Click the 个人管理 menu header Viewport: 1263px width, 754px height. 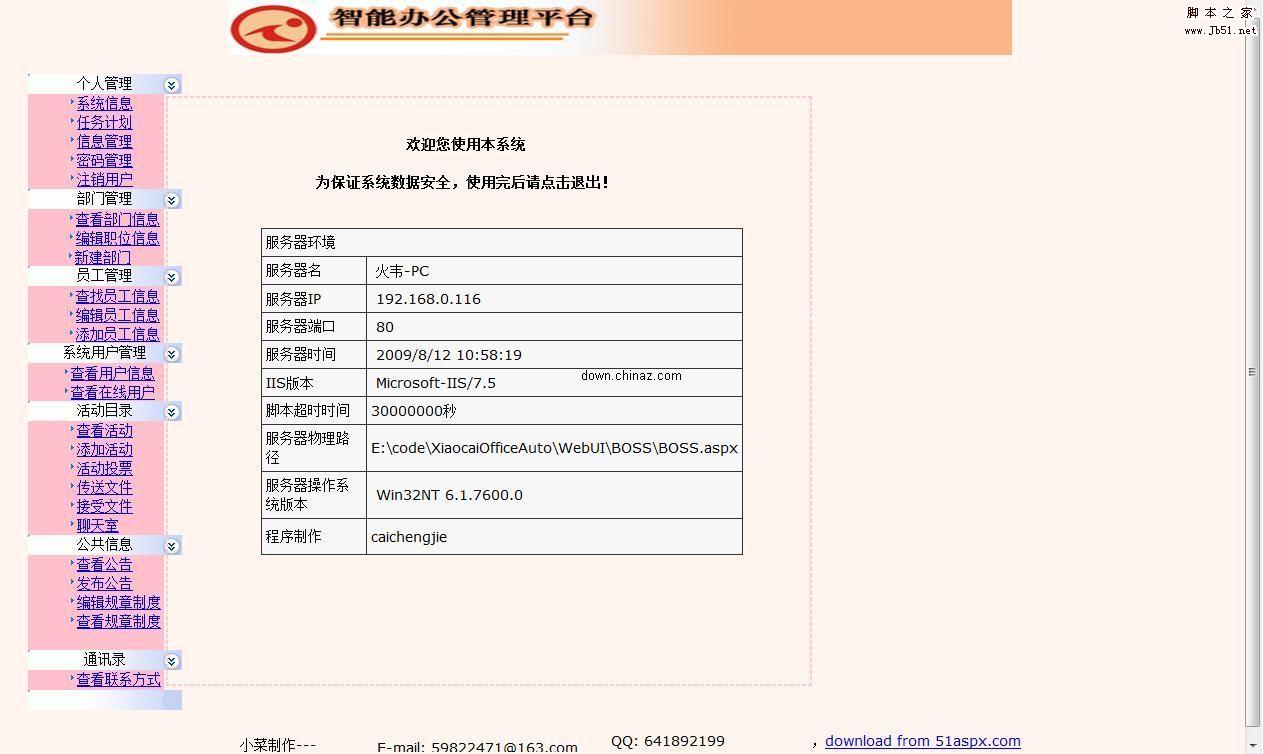point(104,84)
